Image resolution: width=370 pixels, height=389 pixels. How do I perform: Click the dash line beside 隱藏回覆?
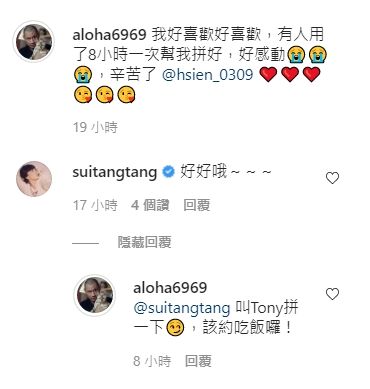[85, 243]
